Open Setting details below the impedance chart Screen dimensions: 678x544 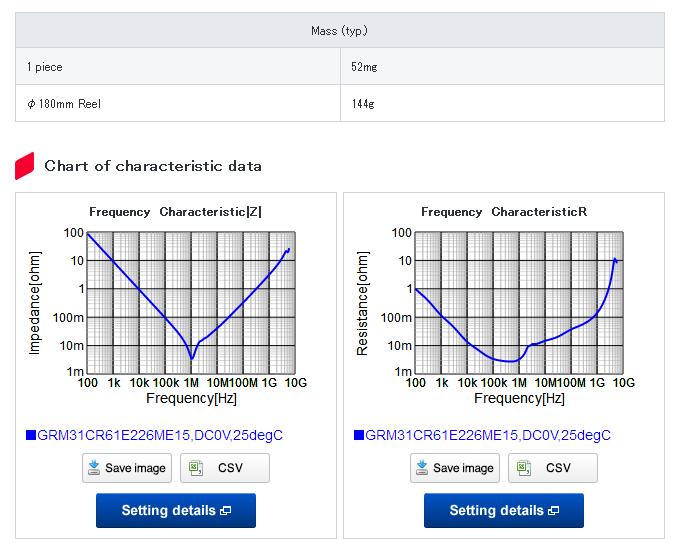click(x=176, y=510)
